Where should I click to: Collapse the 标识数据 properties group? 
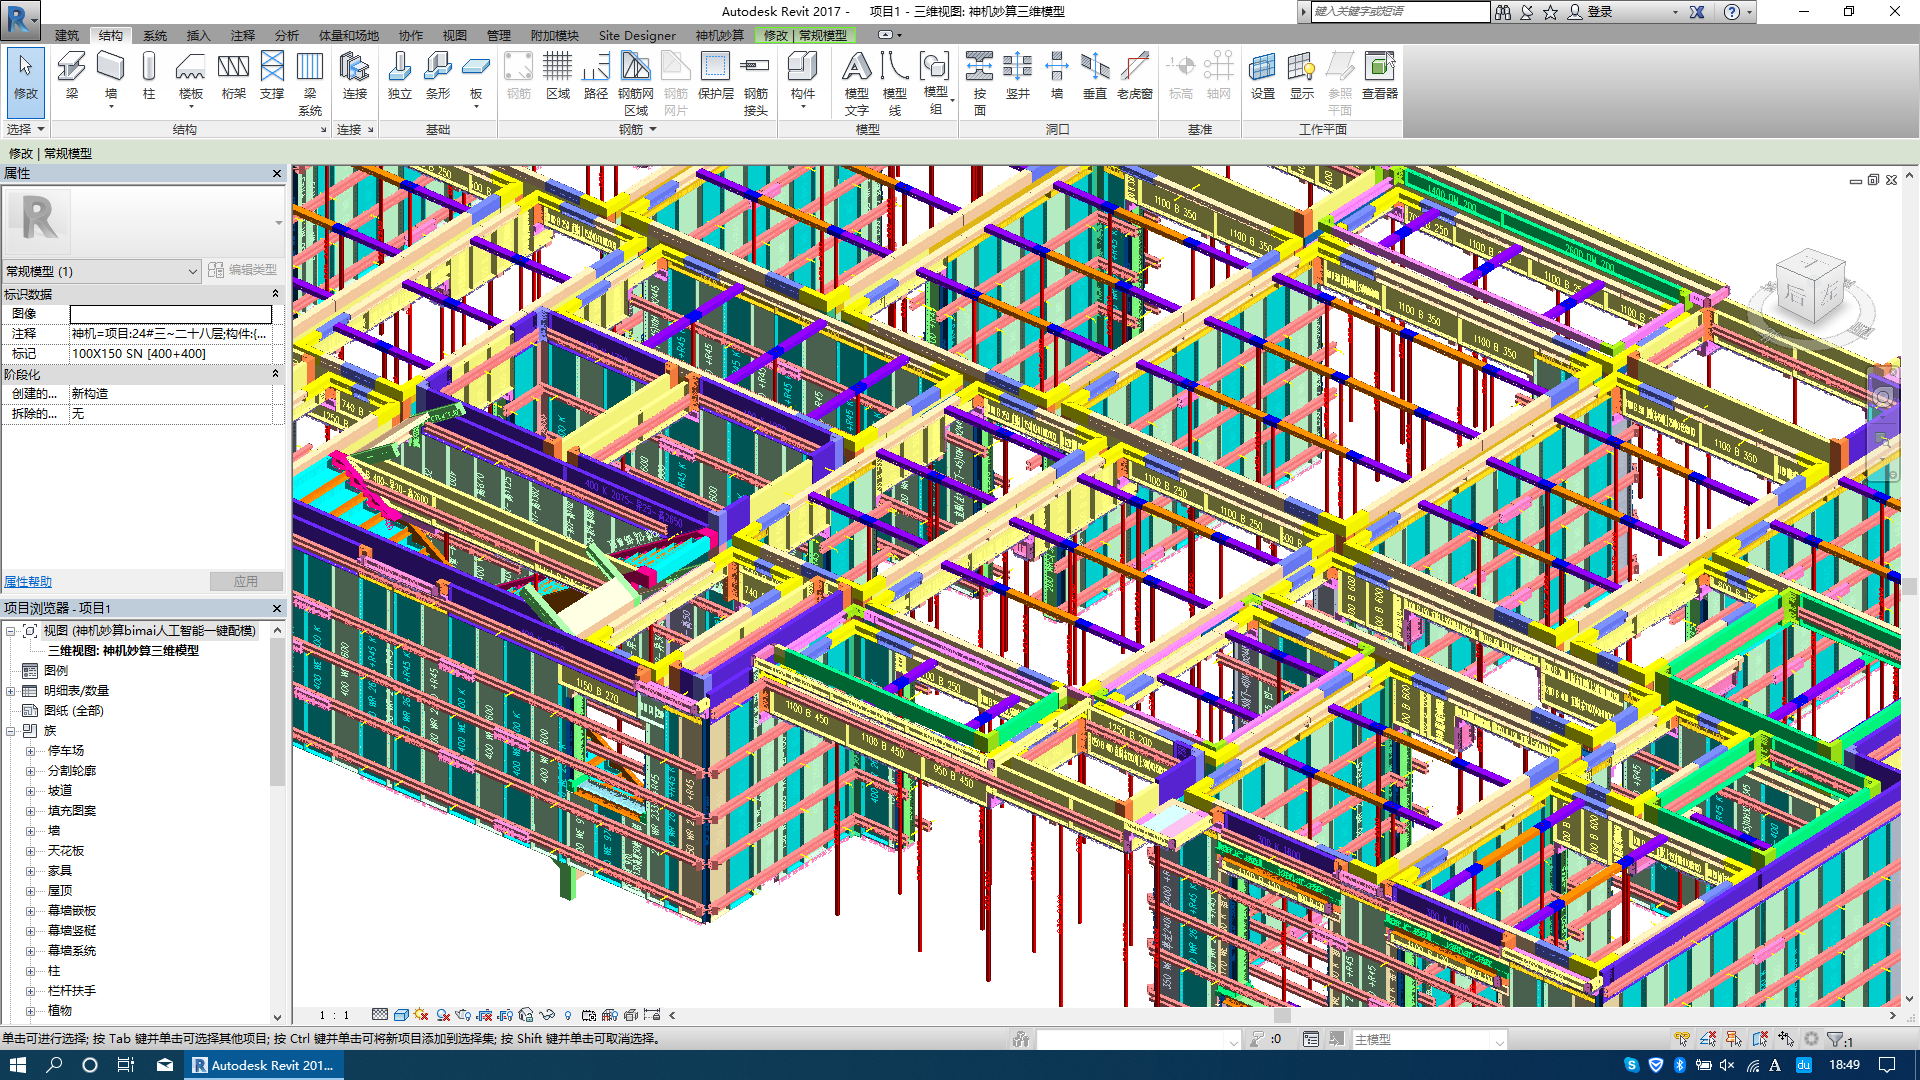point(276,294)
